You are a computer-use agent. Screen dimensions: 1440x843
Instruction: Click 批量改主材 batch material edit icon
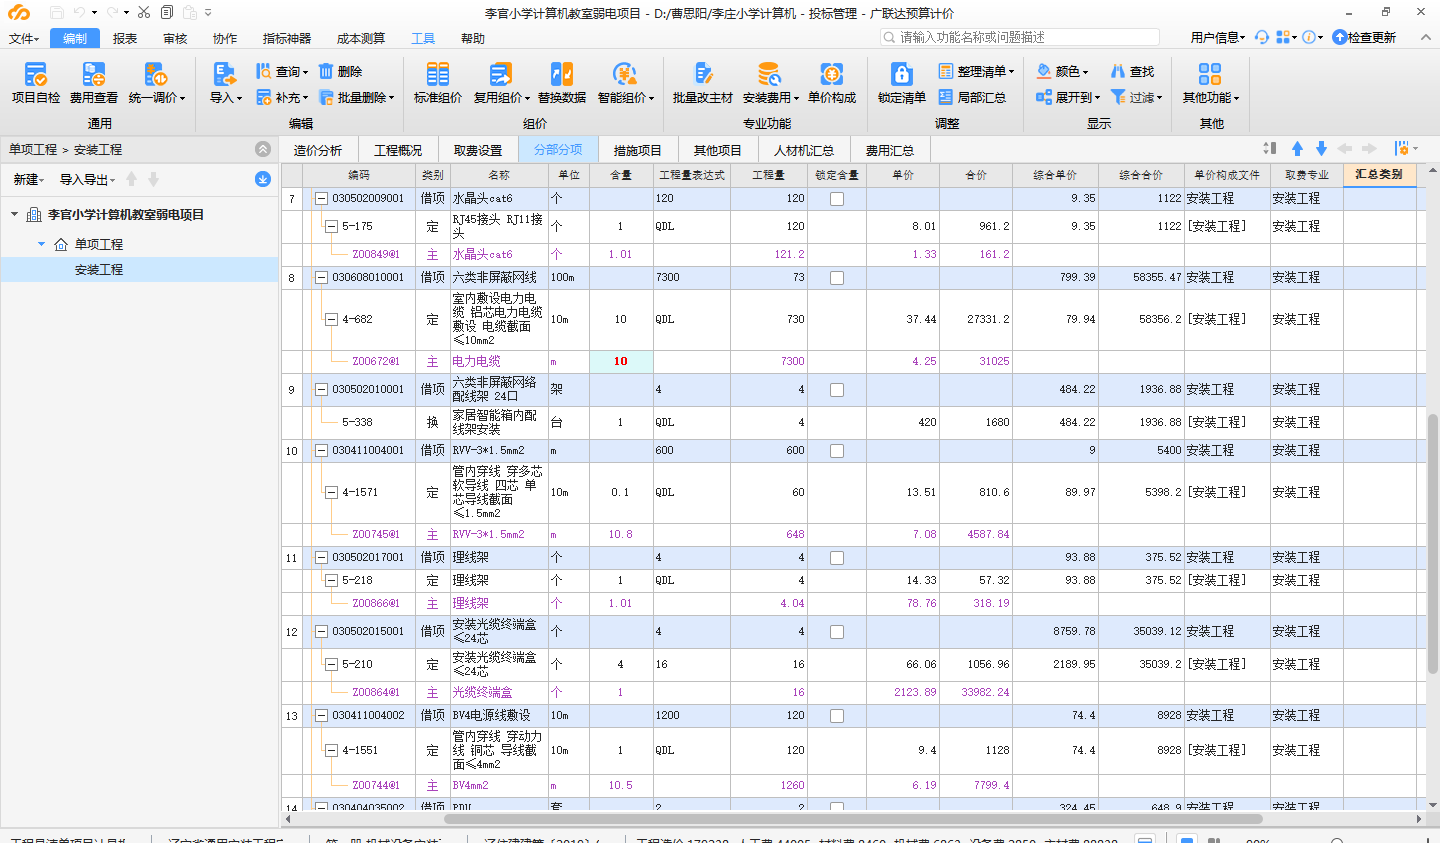click(703, 74)
